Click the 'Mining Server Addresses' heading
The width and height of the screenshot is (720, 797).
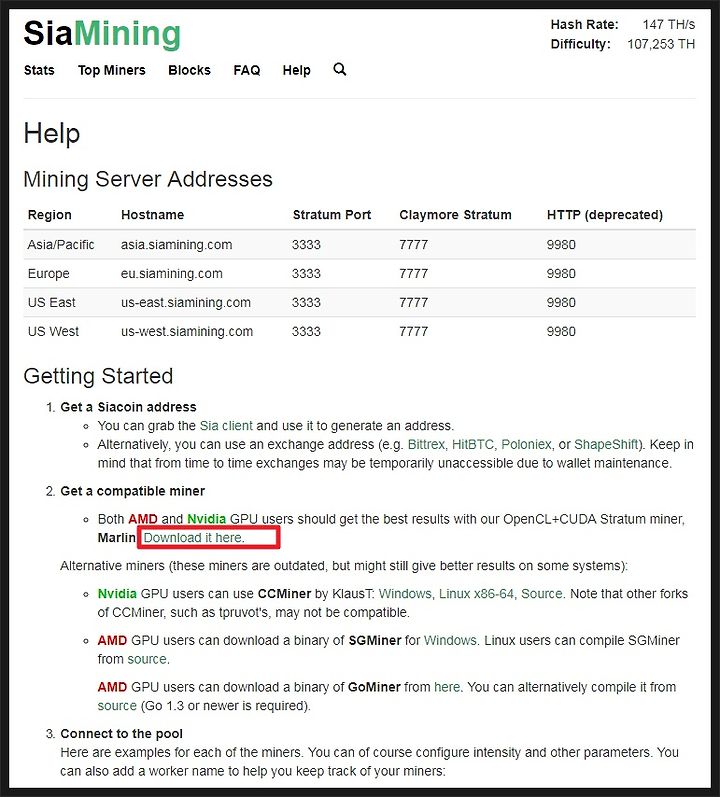coord(148,179)
